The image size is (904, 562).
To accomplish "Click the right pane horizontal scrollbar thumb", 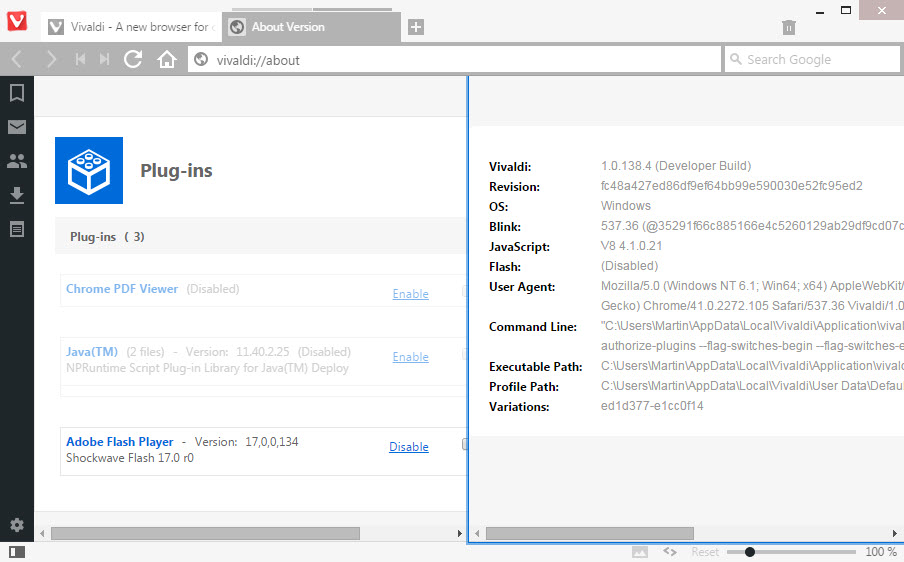I will (590, 534).
